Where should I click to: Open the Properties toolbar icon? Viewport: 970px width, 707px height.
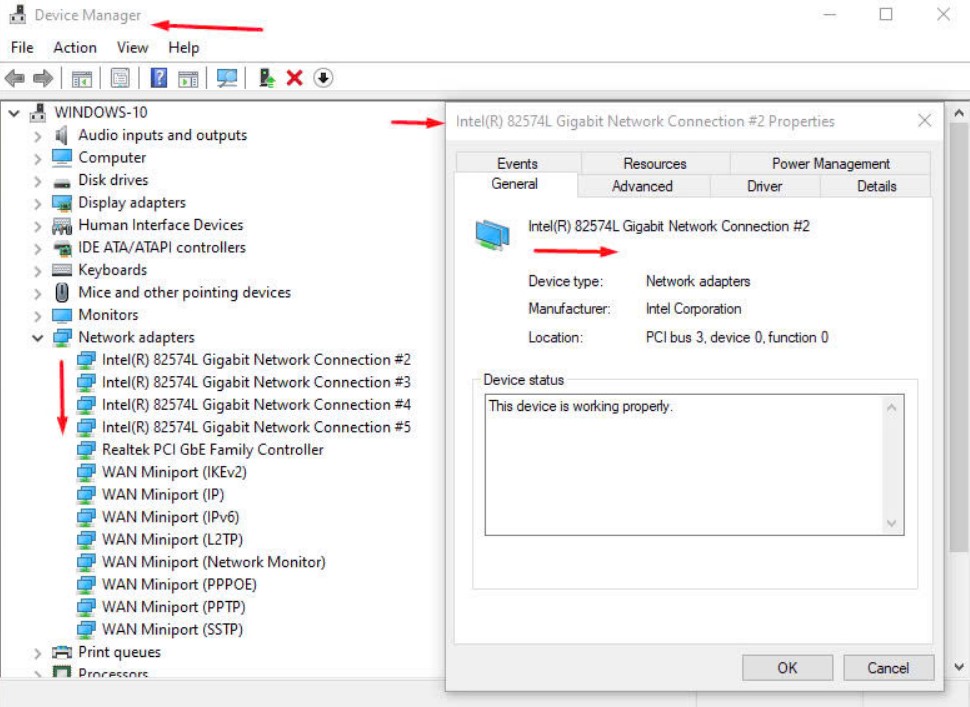click(x=120, y=78)
